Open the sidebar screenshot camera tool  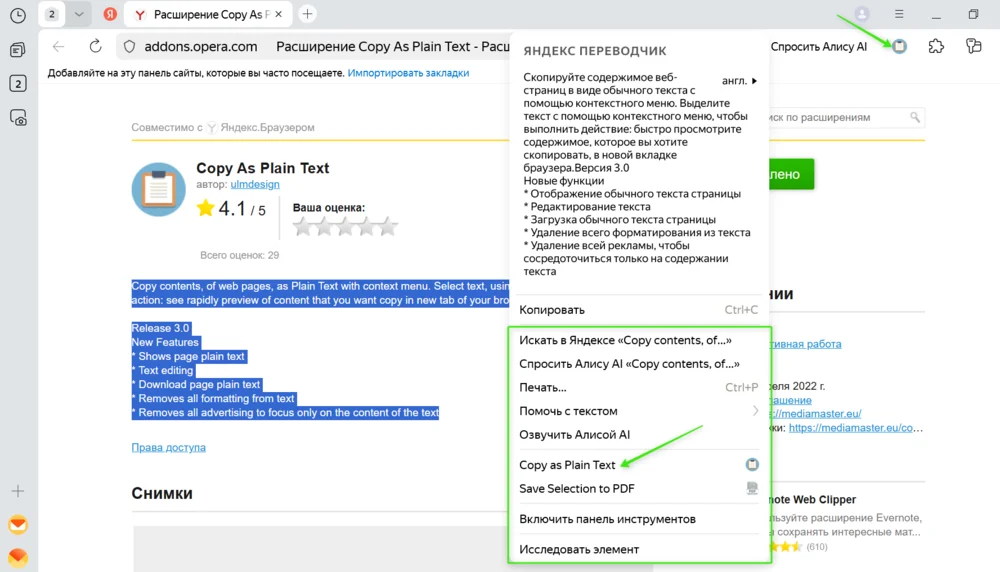(18, 118)
